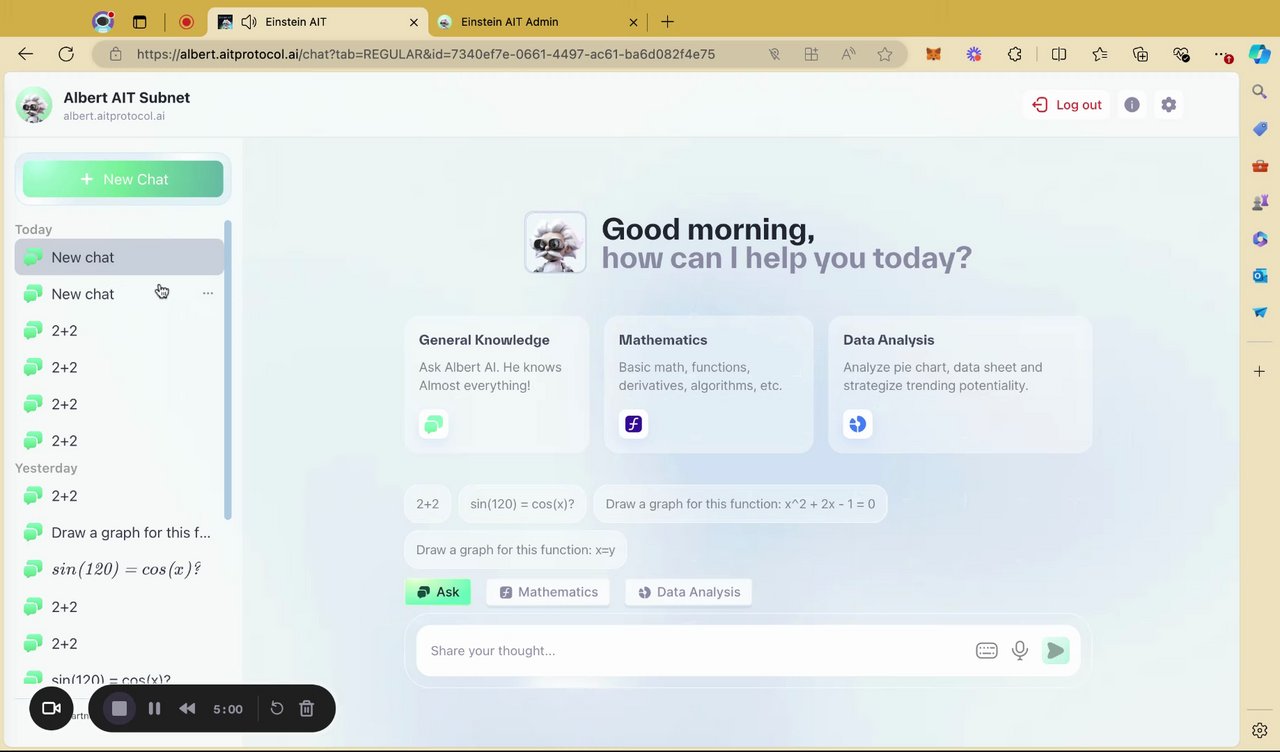The height and width of the screenshot is (752, 1280).
Task: Click the Log out button
Action: tap(1067, 105)
